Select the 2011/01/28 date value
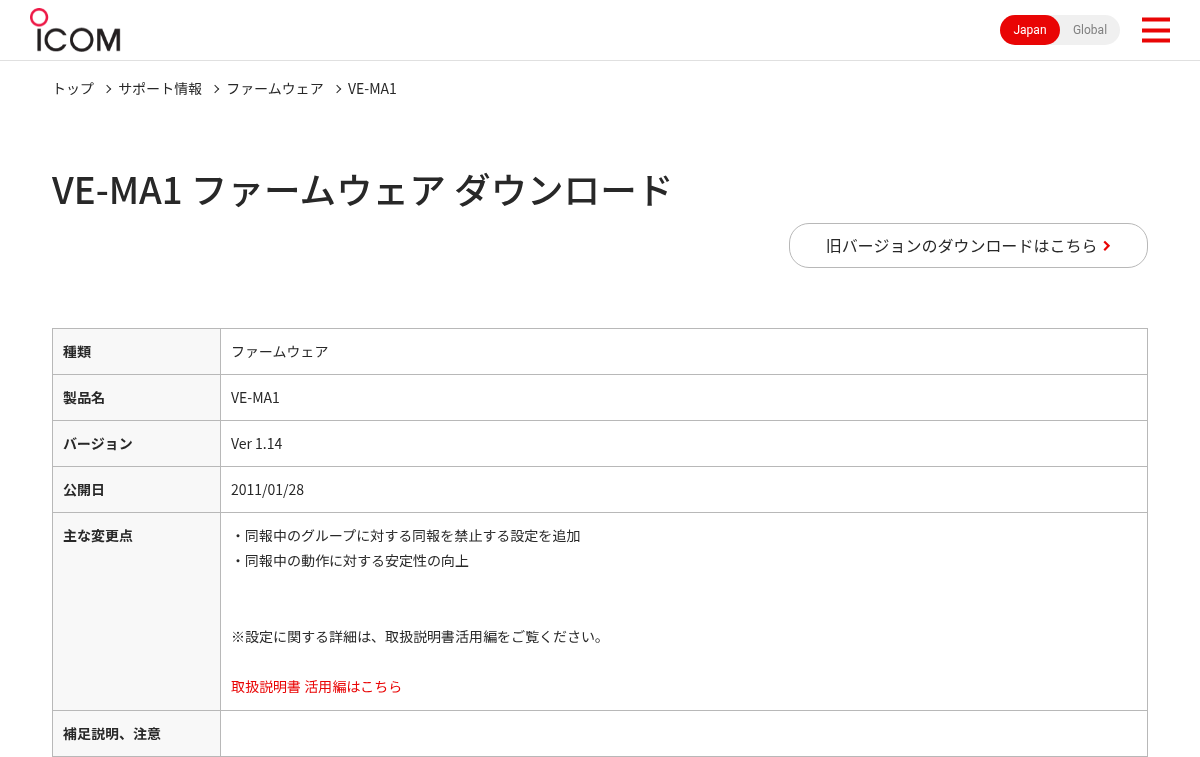Viewport: 1200px width, 757px height. [x=267, y=489]
